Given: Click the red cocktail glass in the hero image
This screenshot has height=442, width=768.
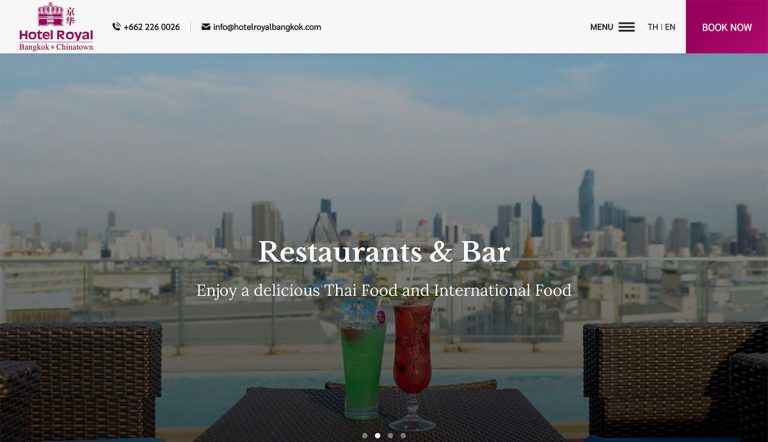Looking at the screenshot, I should tap(412, 365).
